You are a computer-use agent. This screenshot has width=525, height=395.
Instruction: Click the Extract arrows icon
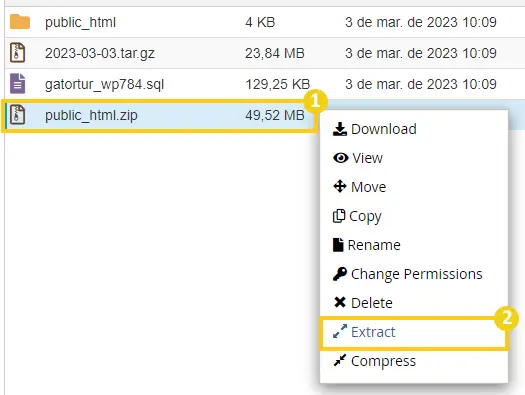coord(340,331)
